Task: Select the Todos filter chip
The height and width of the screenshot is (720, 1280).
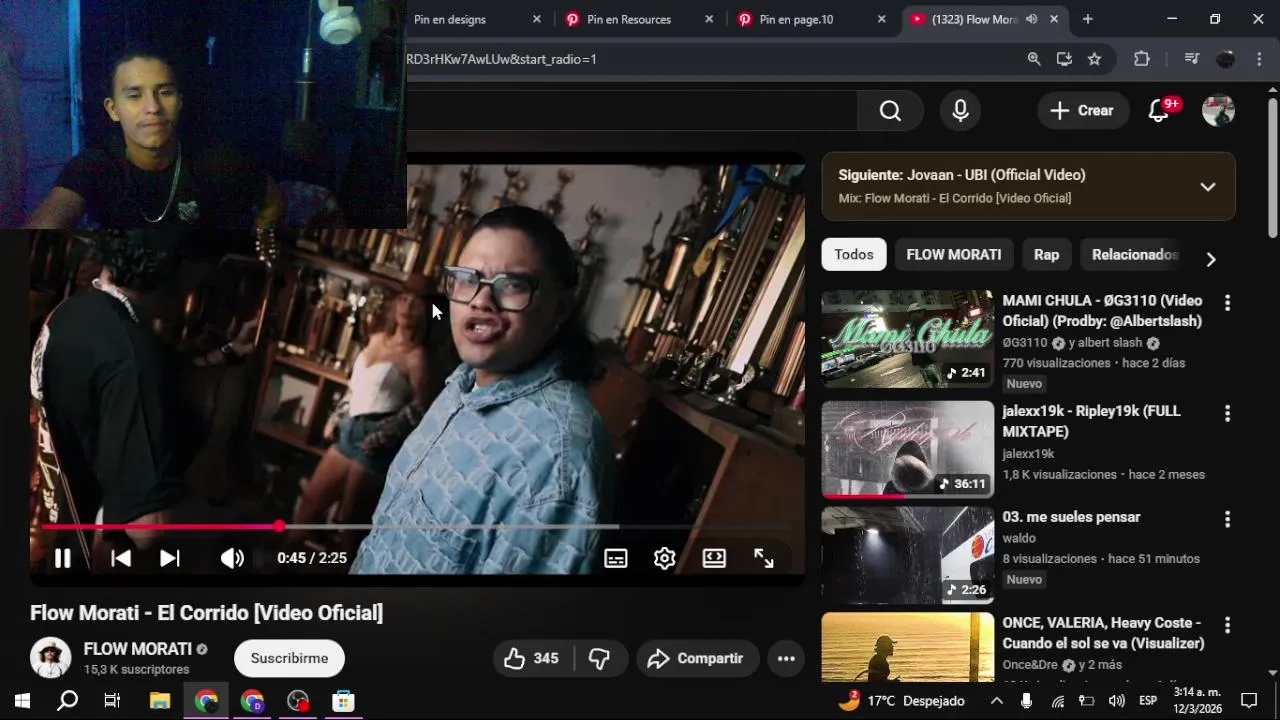Action: tap(854, 255)
